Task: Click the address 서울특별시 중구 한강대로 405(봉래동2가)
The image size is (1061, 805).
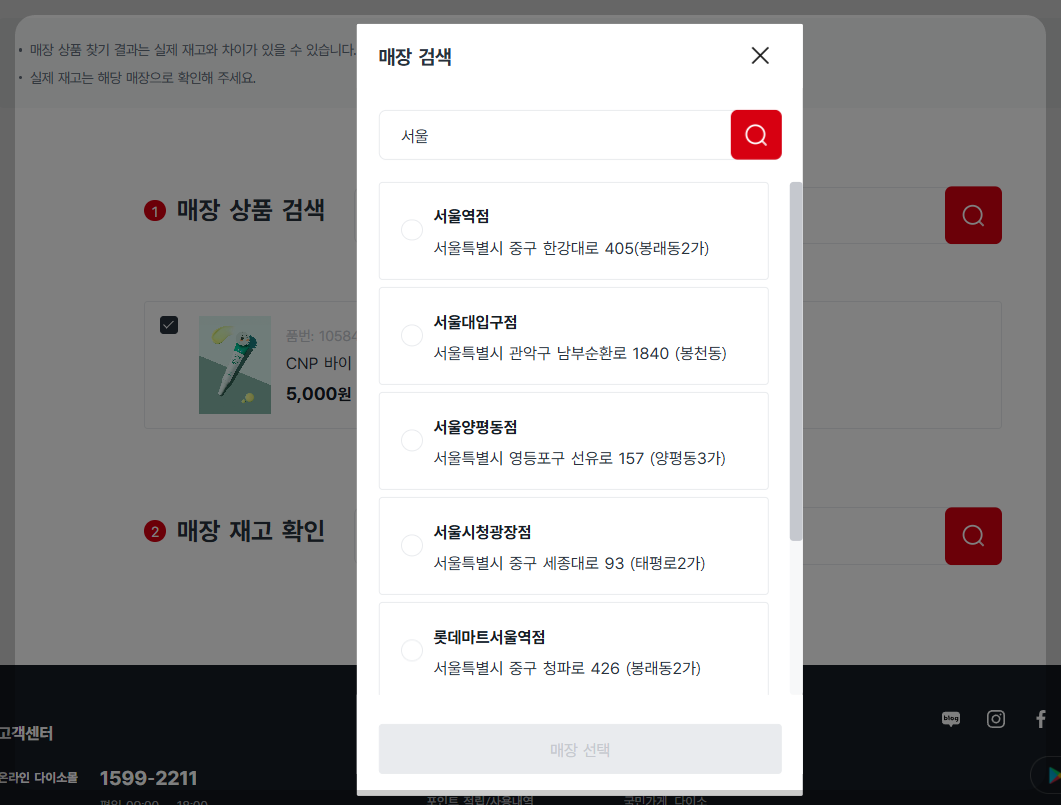Action: pos(571,248)
